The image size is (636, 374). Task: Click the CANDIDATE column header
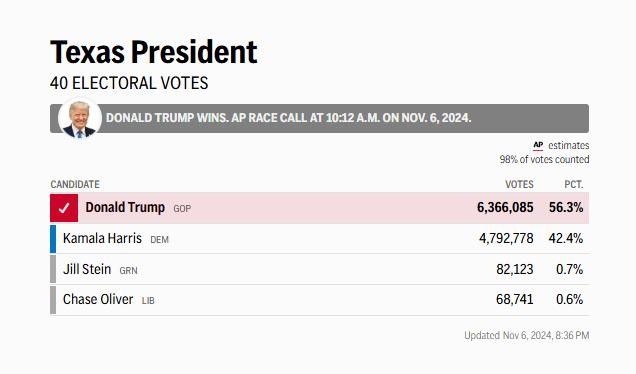[75, 185]
